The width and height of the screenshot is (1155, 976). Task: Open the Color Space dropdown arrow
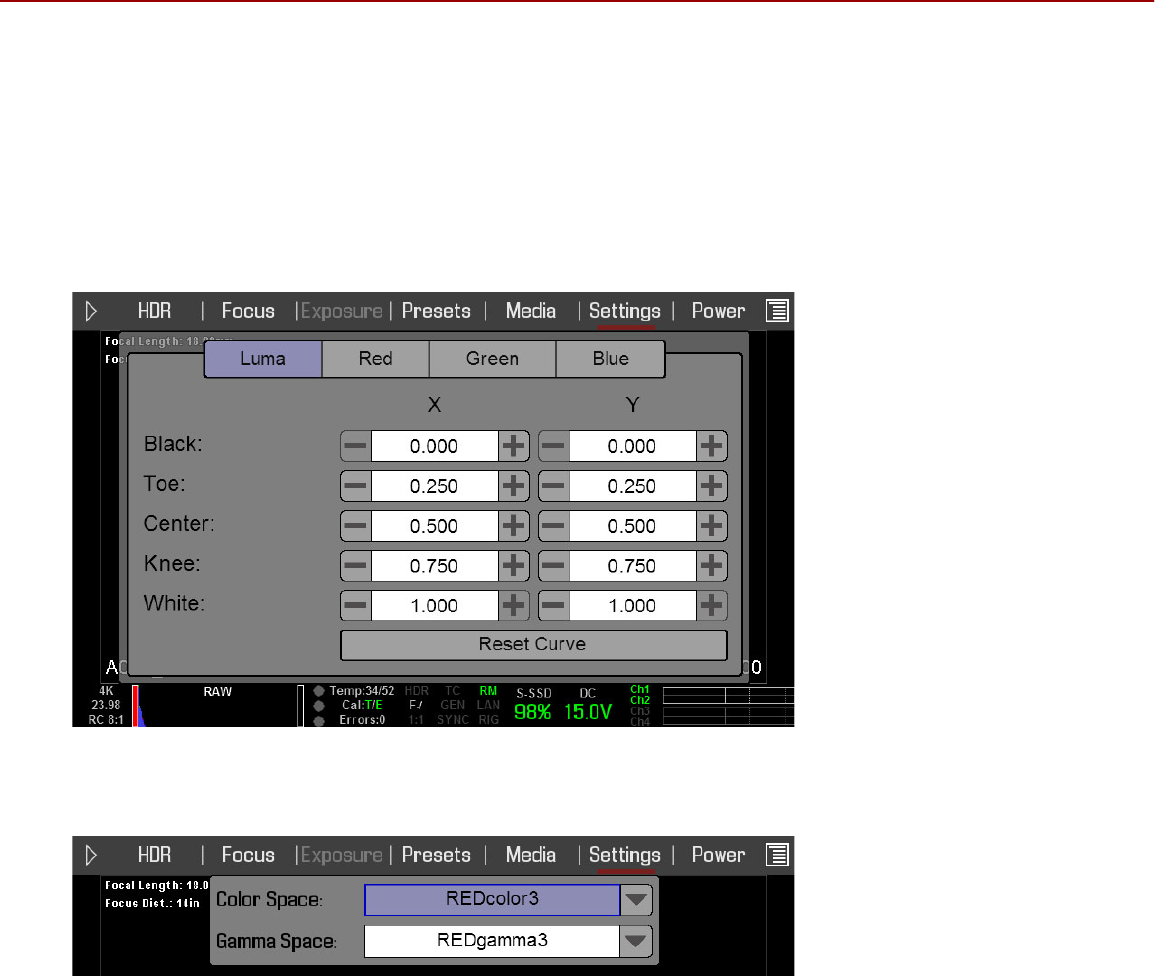(636, 899)
